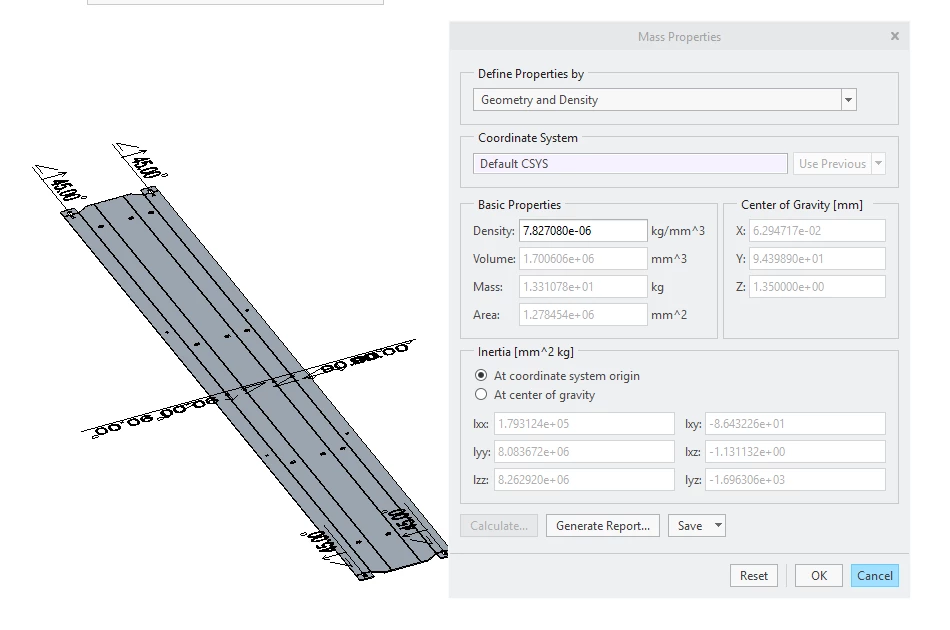
Task: Close the Mass Properties dialog
Action: [894, 36]
